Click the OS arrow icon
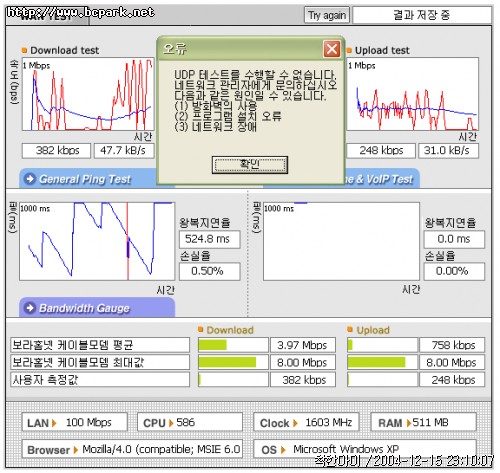Image resolution: width=500 pixels, height=473 pixels. 283,450
